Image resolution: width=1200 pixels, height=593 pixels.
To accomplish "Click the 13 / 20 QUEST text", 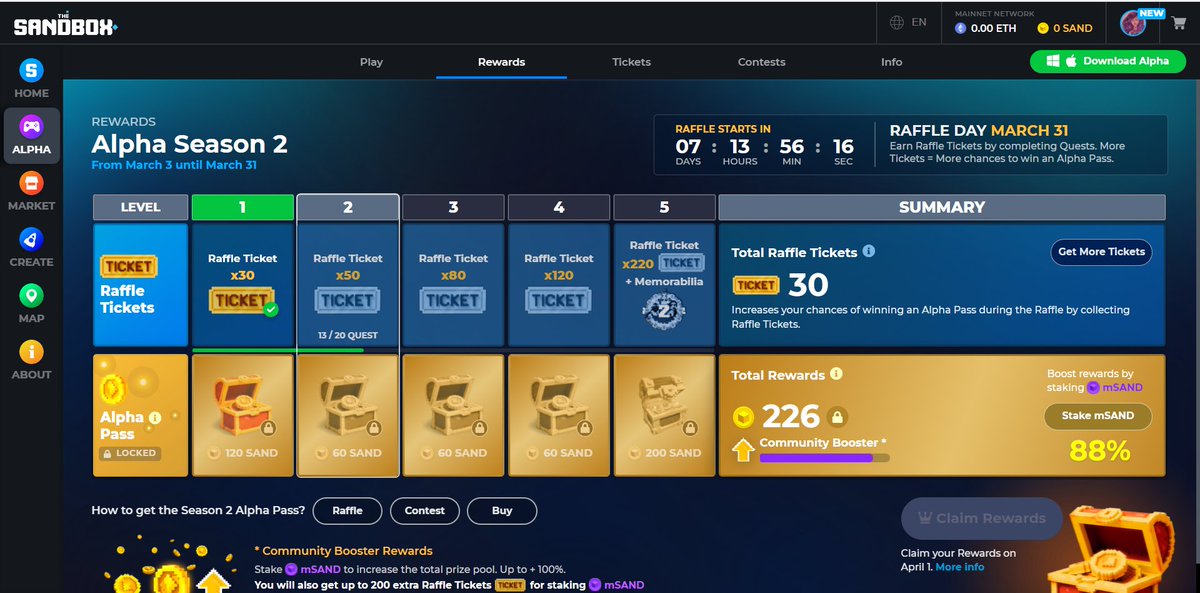I will [347, 335].
